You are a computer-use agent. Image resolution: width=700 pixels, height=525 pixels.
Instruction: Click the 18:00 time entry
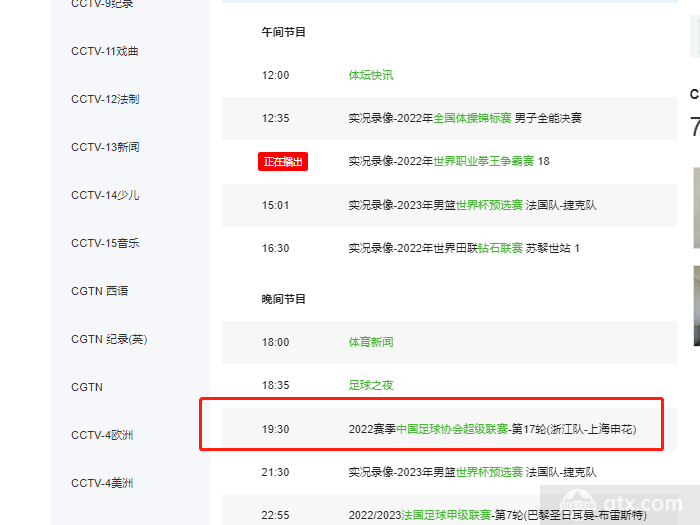pyautogui.click(x=275, y=342)
